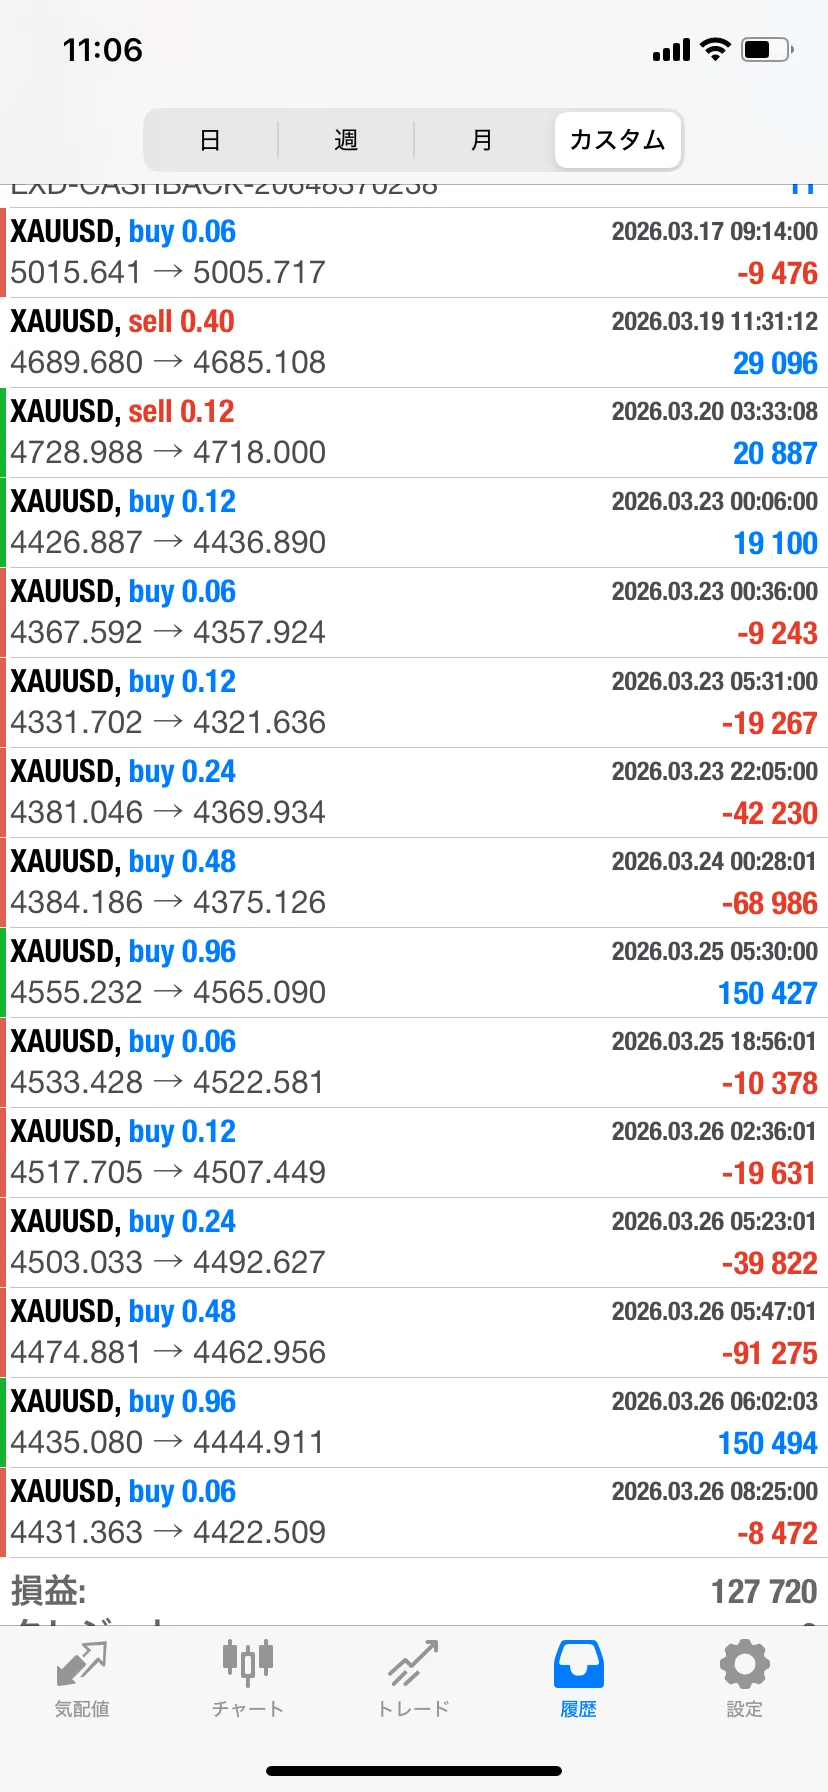Select the 日 day period tab
Image resolution: width=828 pixels, height=1792 pixels.
210,140
